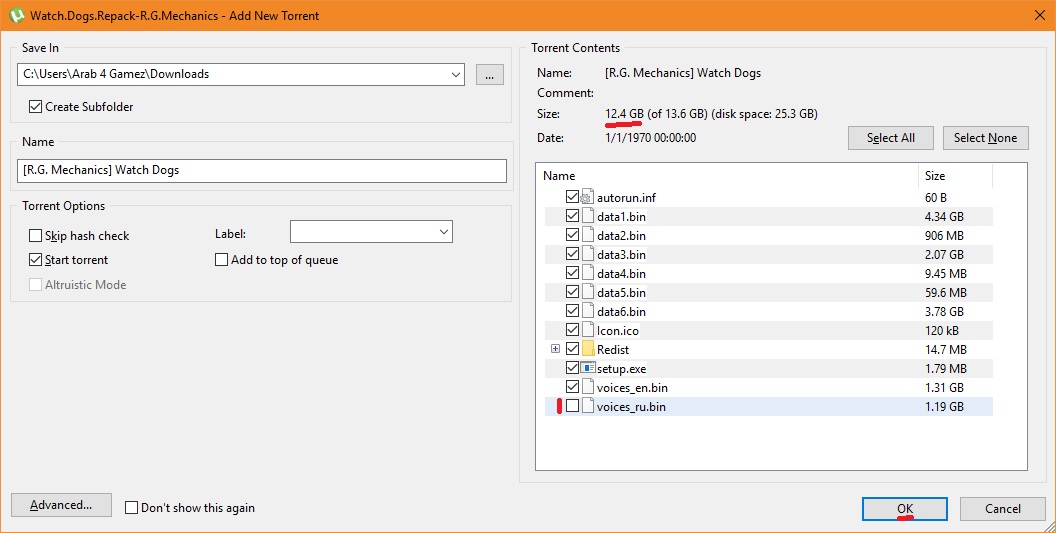Click the voices_en.bin file icon

[588, 388]
